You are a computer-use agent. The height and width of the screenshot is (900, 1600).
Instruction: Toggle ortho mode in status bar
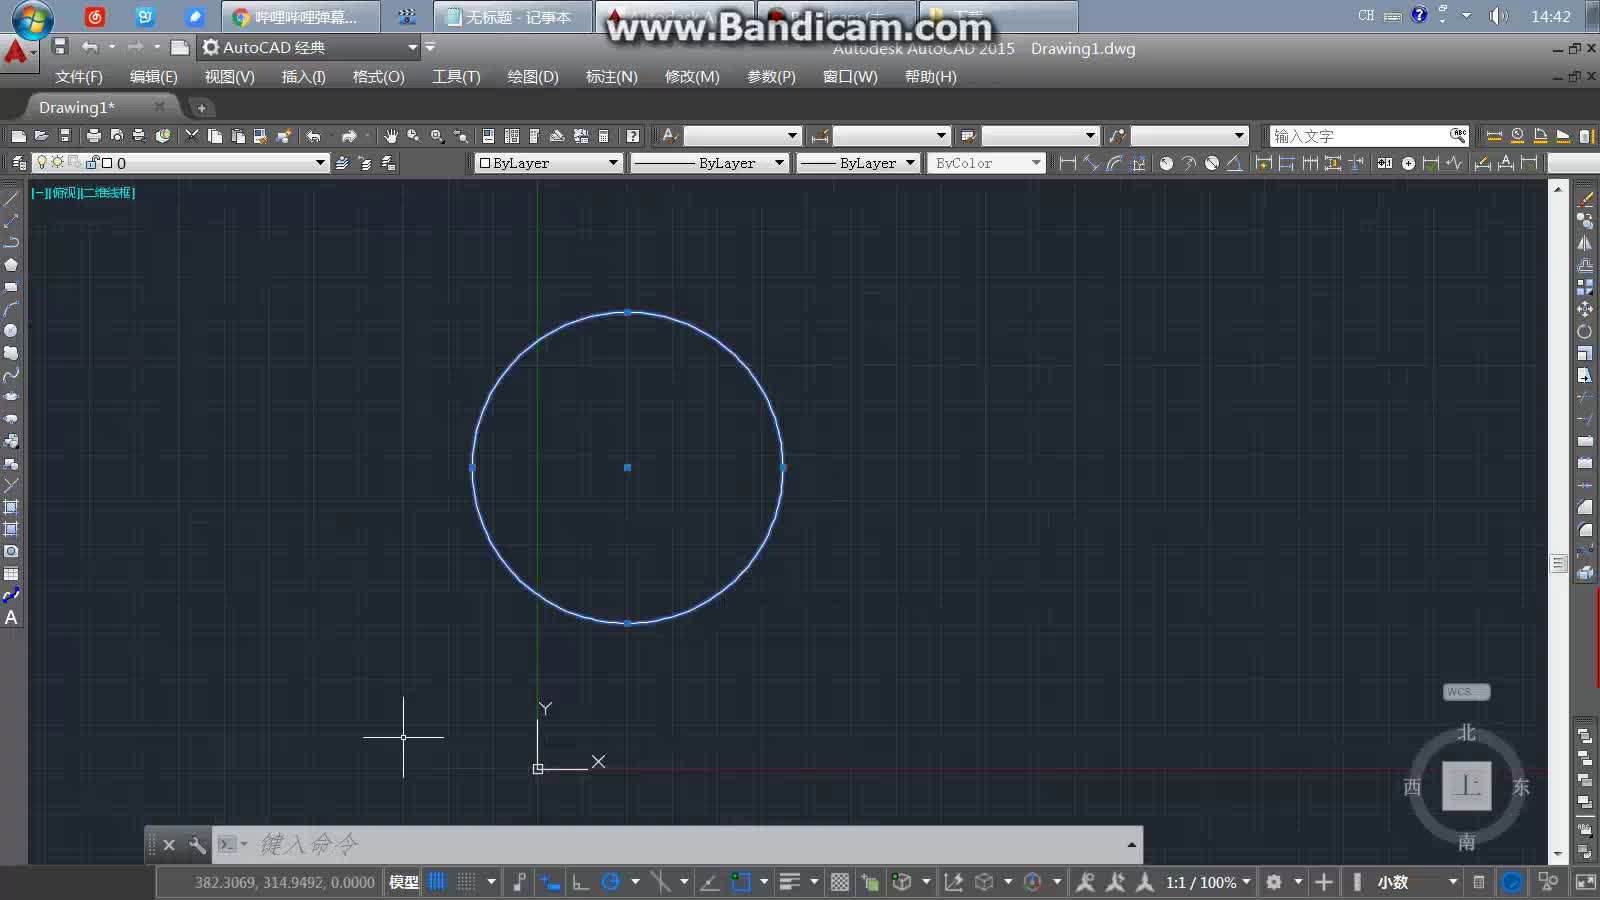[580, 882]
